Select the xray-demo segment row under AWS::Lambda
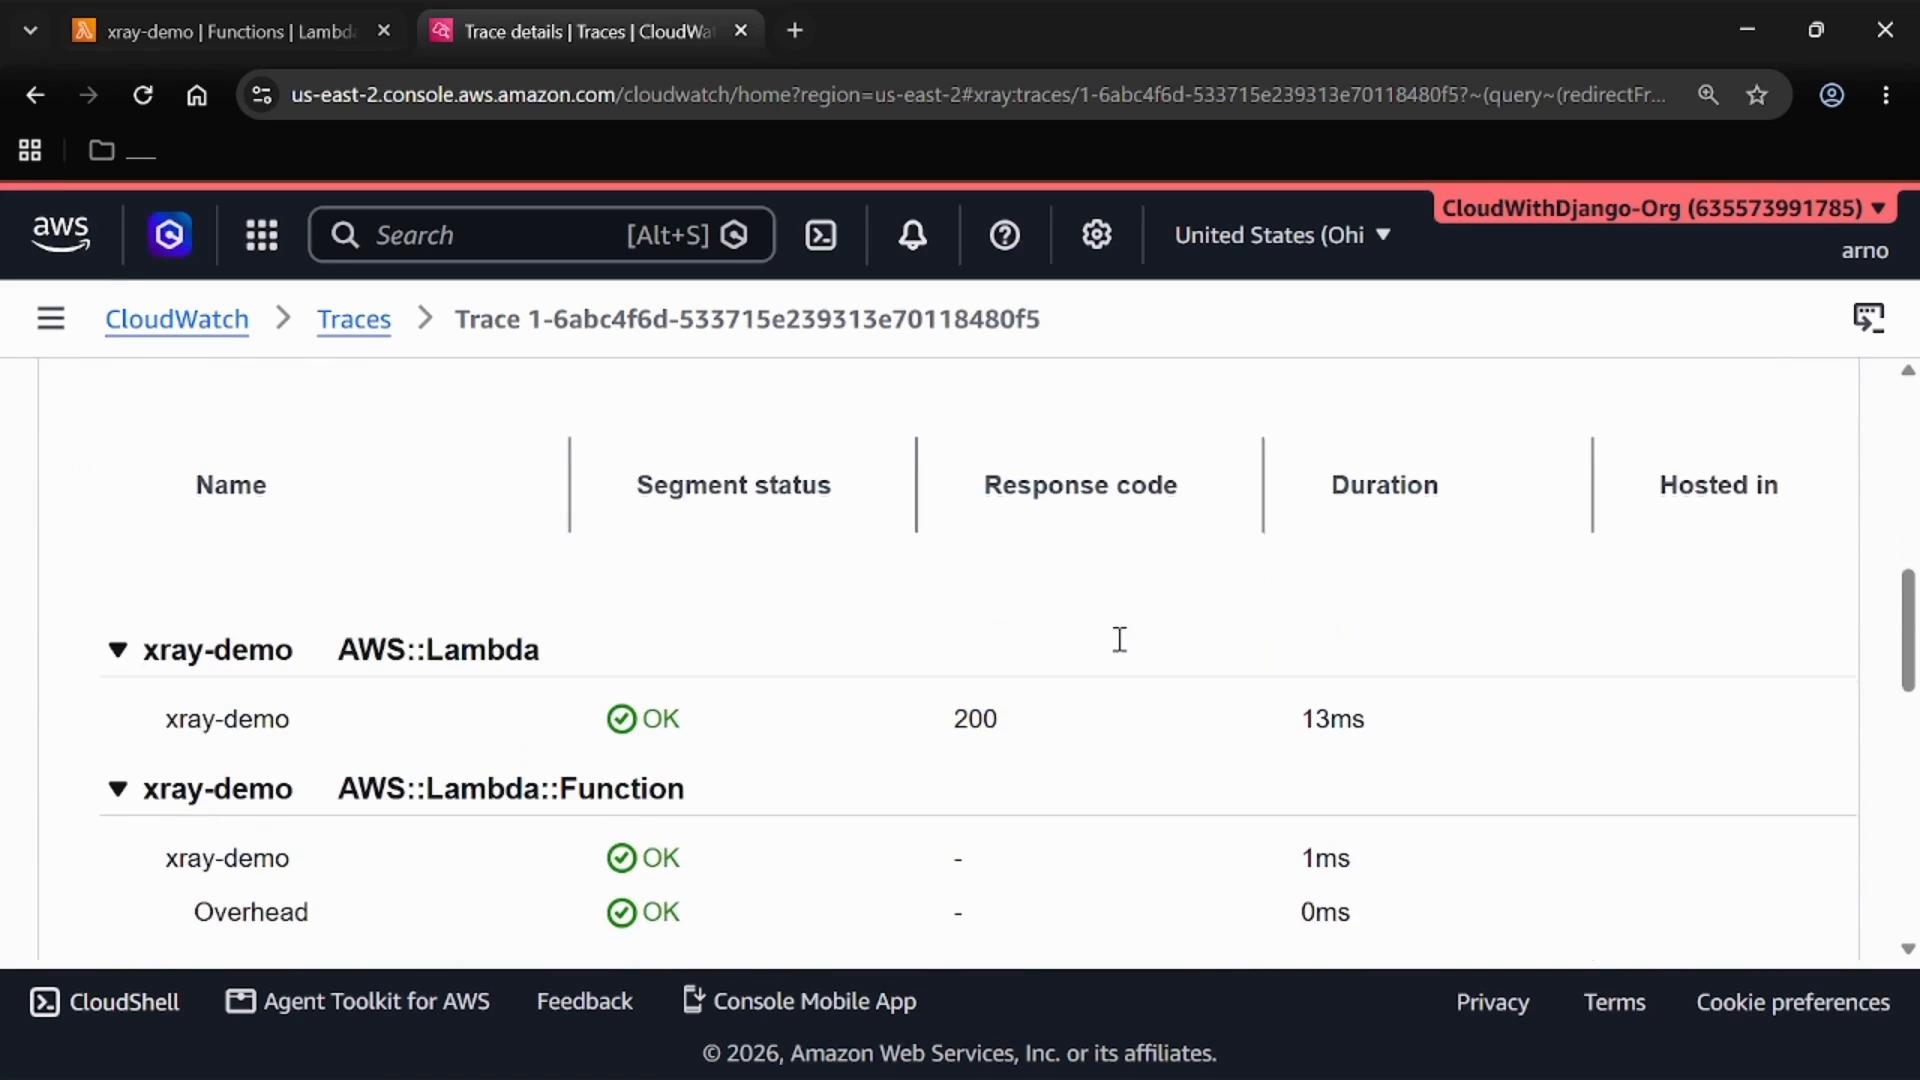The image size is (1920, 1080). coord(978,719)
